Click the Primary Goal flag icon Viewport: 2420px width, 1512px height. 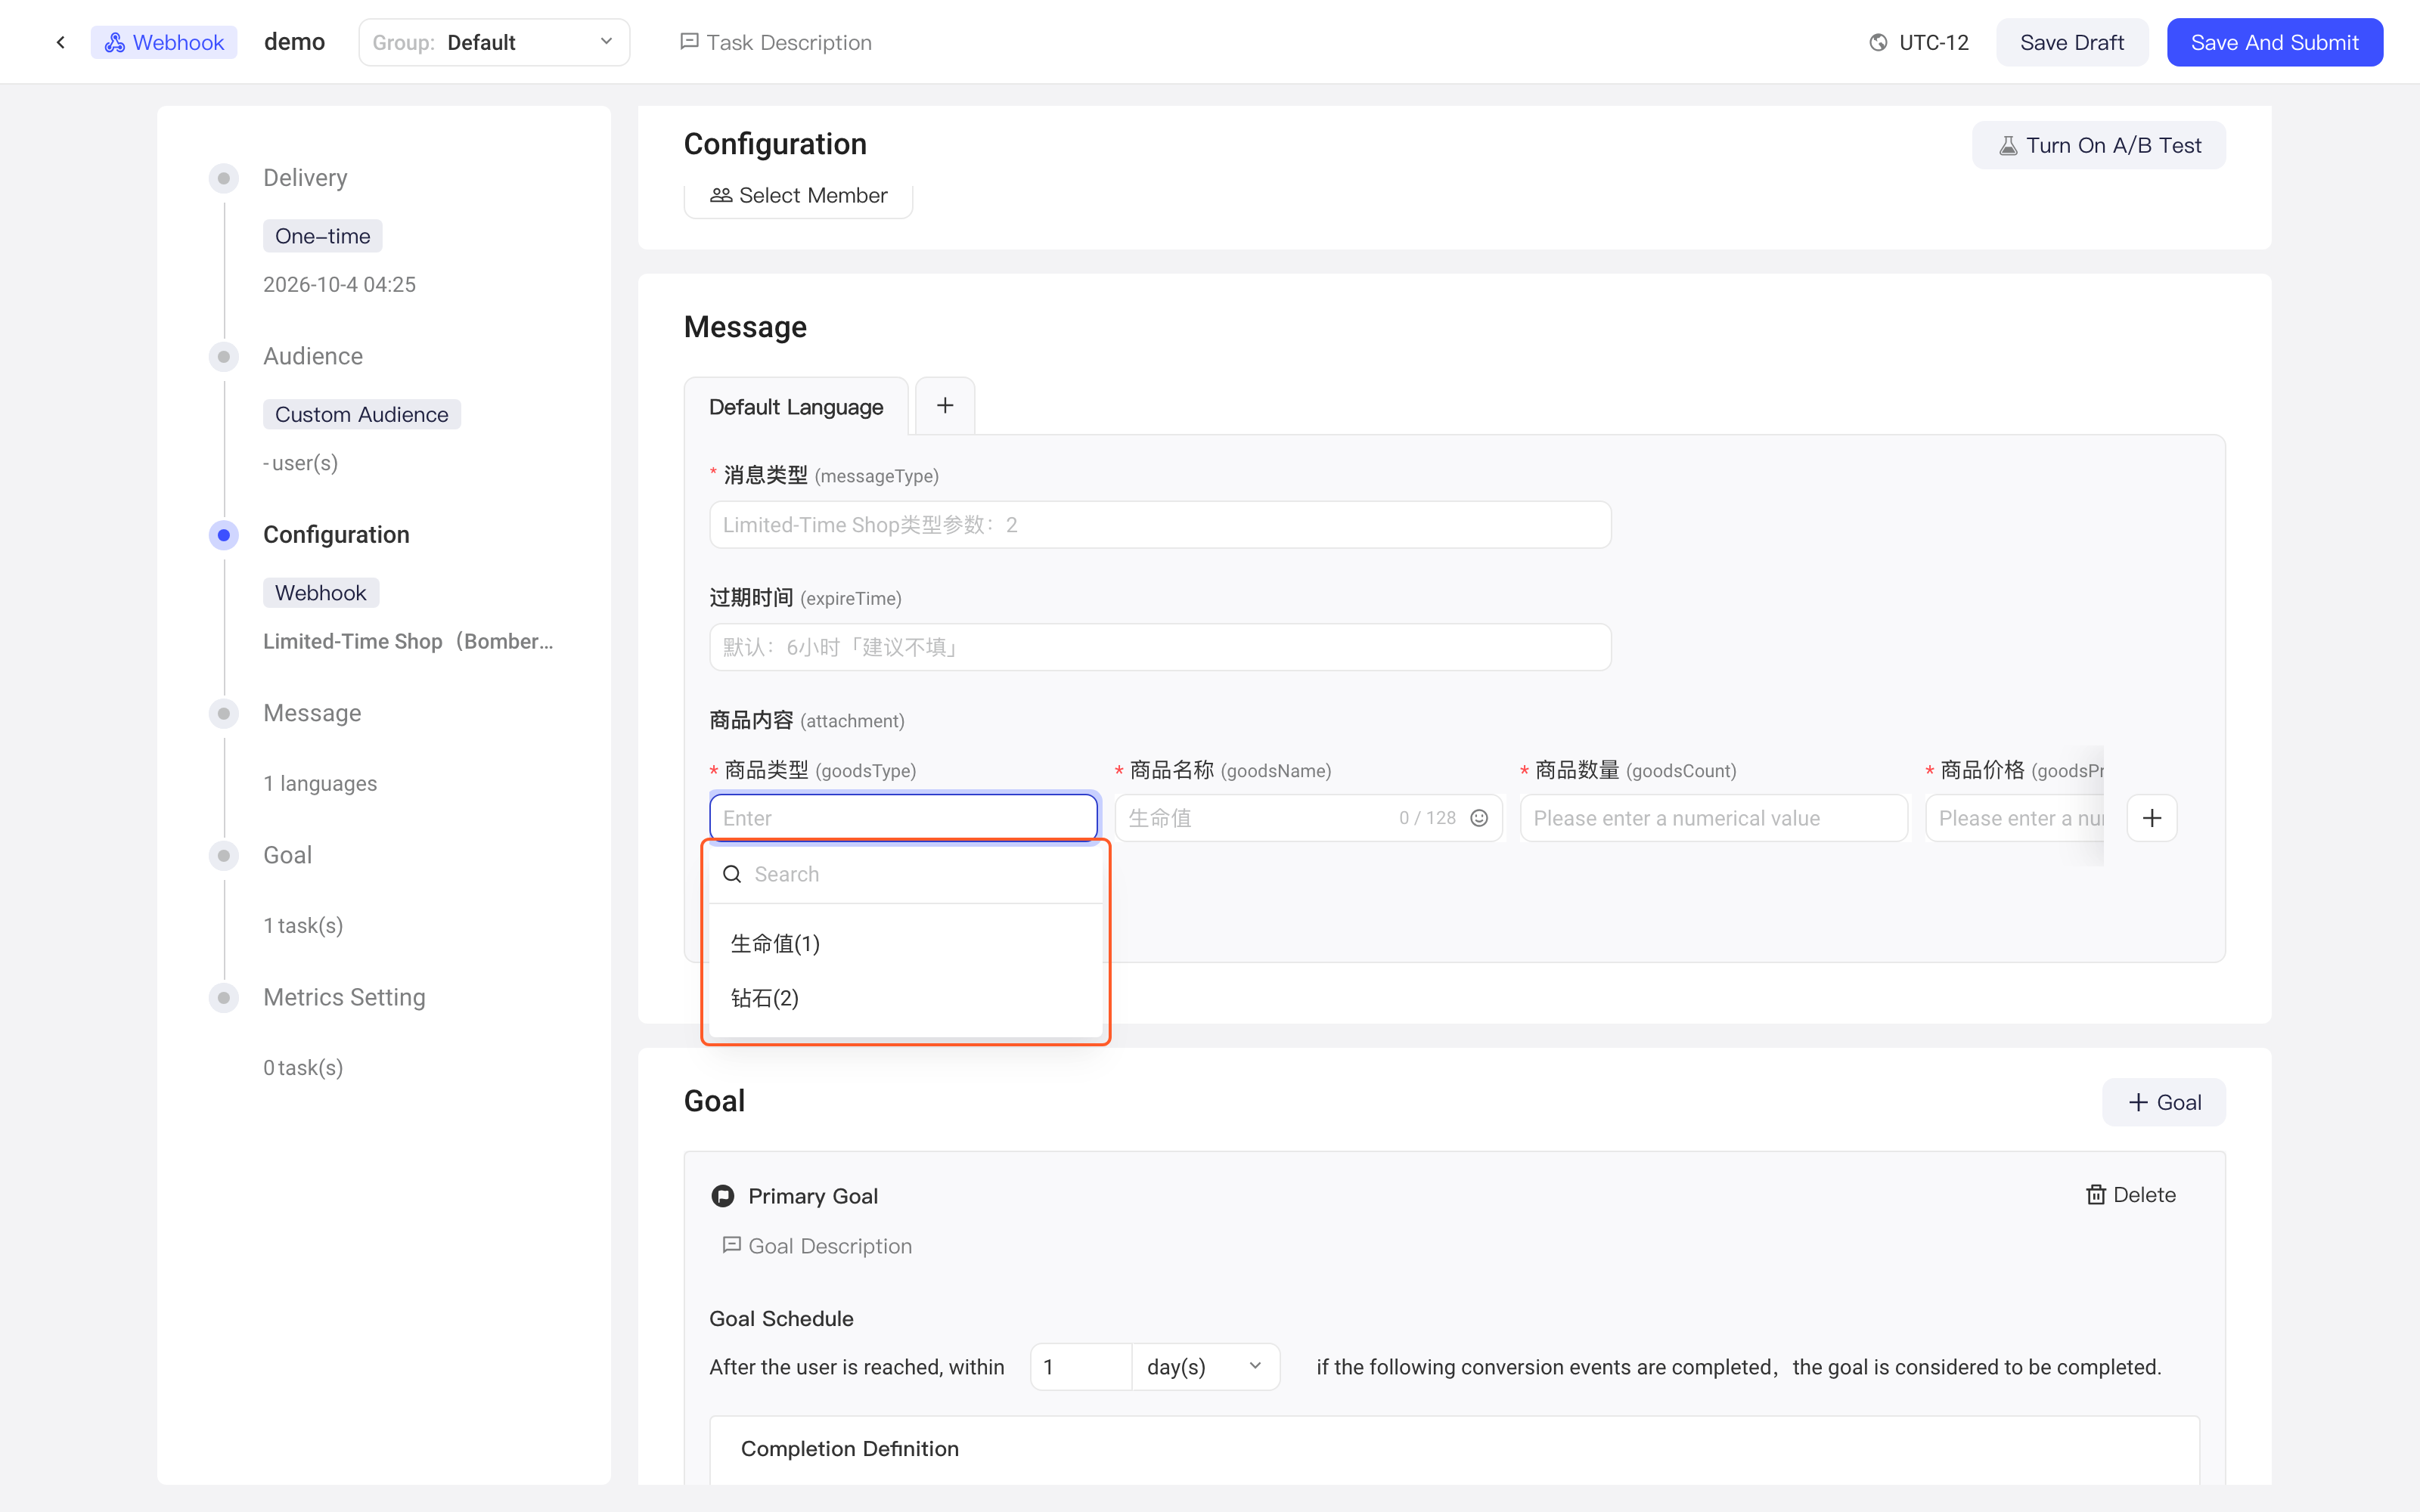pos(722,1196)
